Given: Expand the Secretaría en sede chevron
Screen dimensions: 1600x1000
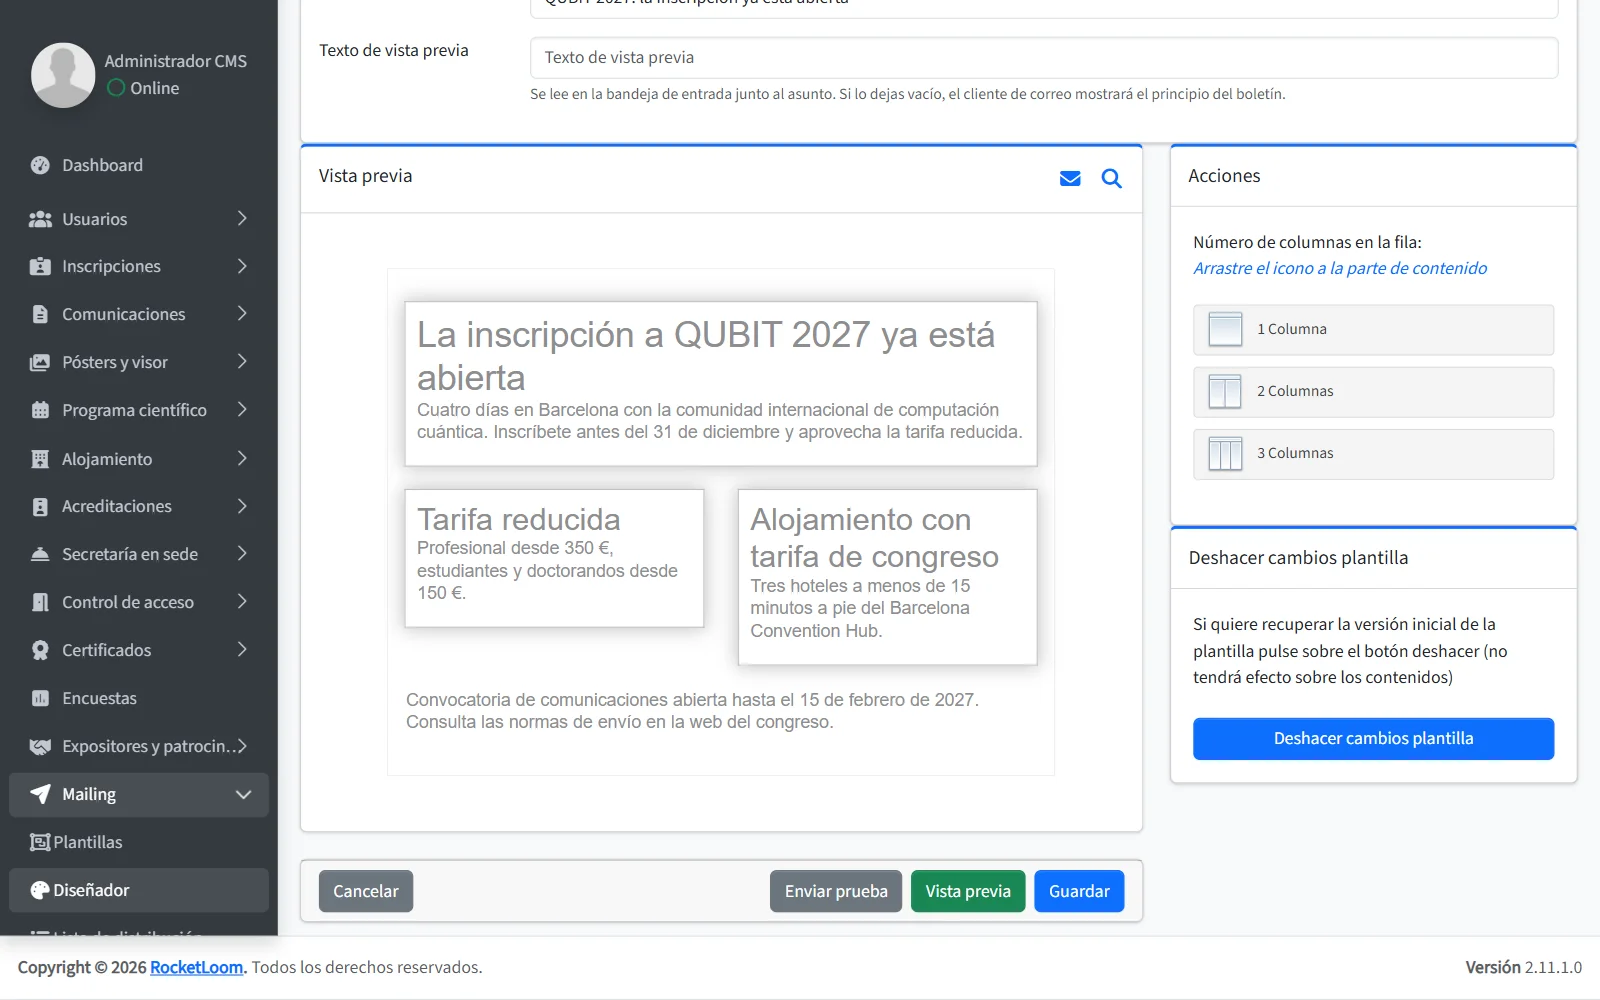Looking at the screenshot, I should [242, 555].
